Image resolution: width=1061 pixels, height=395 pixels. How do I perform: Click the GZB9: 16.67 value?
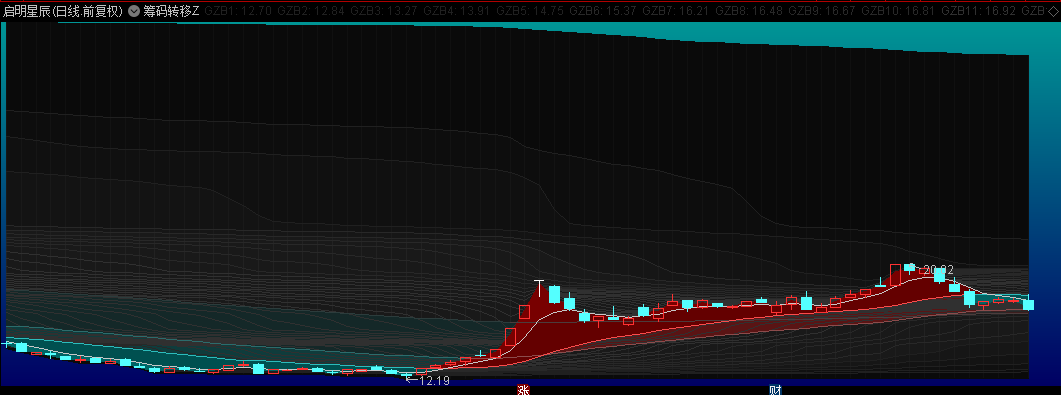coord(823,11)
